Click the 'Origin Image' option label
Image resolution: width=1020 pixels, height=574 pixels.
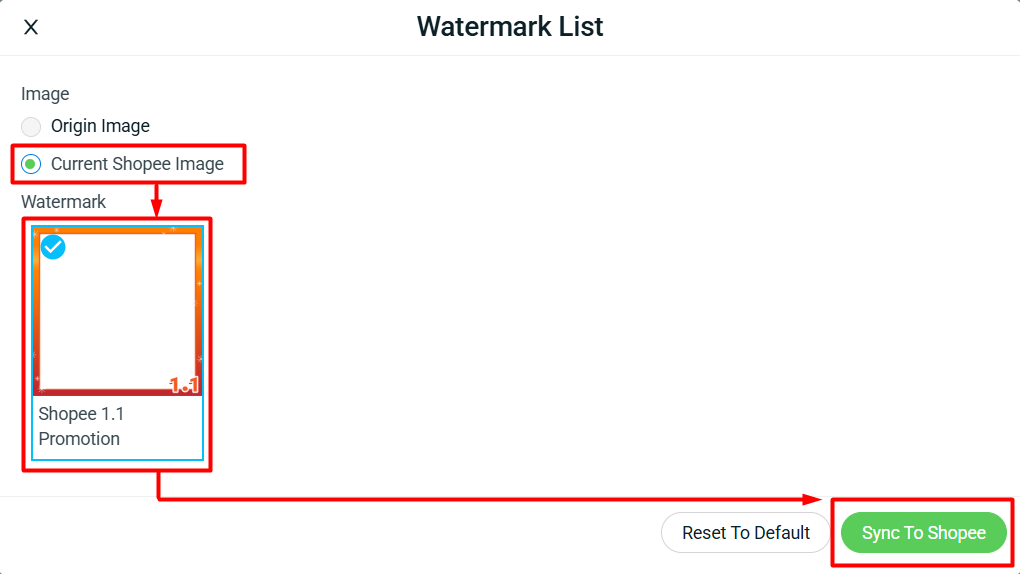[x=100, y=126]
